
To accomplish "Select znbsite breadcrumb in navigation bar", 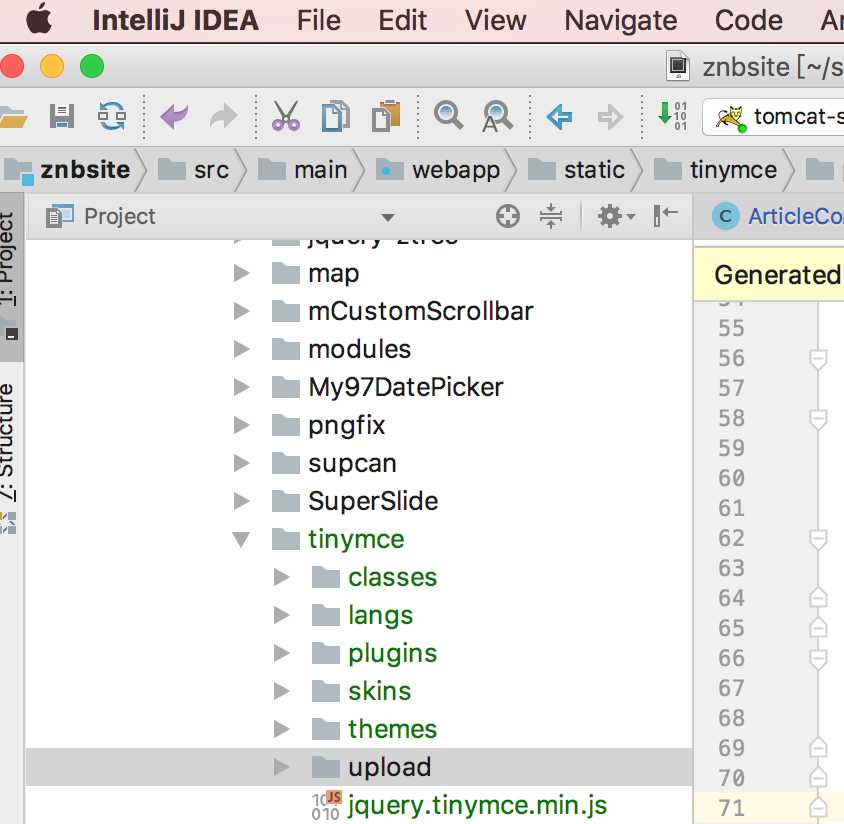I will pyautogui.click(x=68, y=170).
